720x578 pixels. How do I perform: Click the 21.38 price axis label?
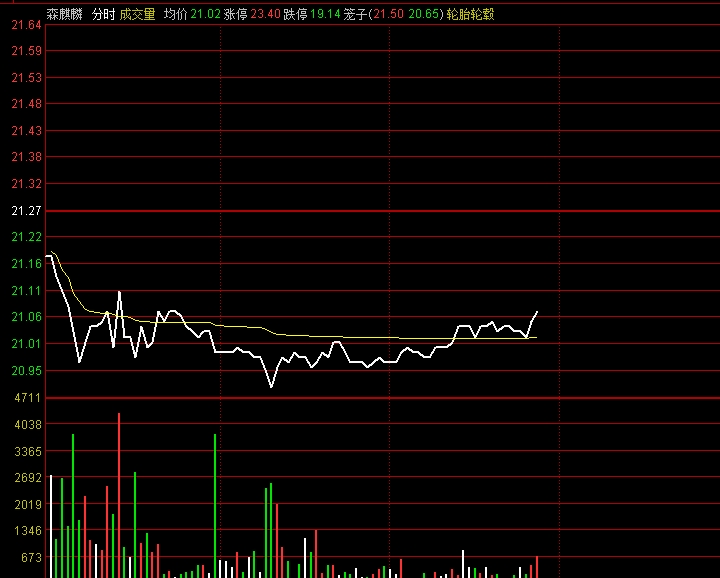(26, 157)
